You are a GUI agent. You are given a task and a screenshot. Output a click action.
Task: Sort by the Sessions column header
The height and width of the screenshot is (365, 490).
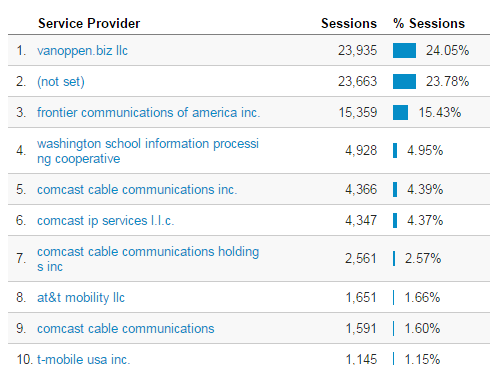pos(349,23)
